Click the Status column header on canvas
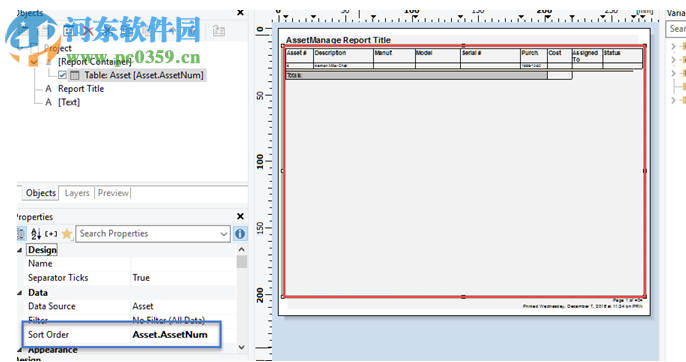This screenshot has height=362, width=686. (x=612, y=53)
